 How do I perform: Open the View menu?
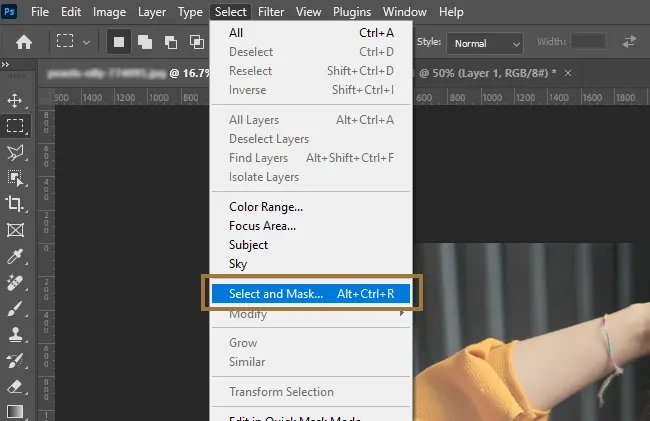308,12
